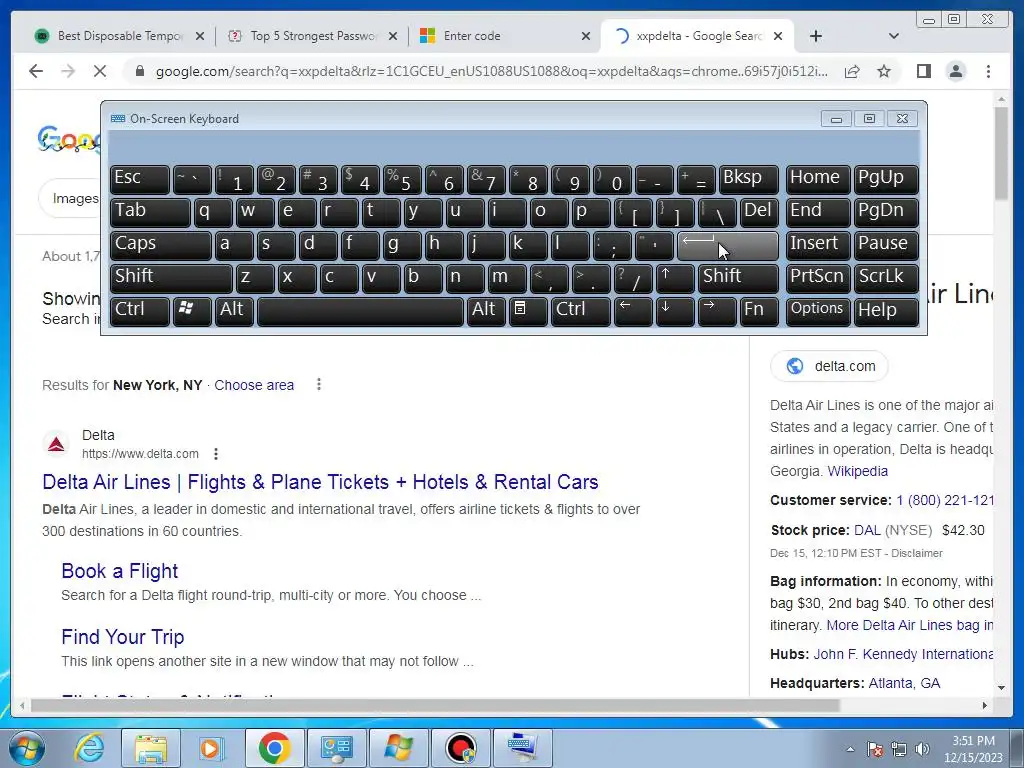Open the delta.com chip in knowledge panel
The image size is (1024, 768).
click(x=829, y=366)
